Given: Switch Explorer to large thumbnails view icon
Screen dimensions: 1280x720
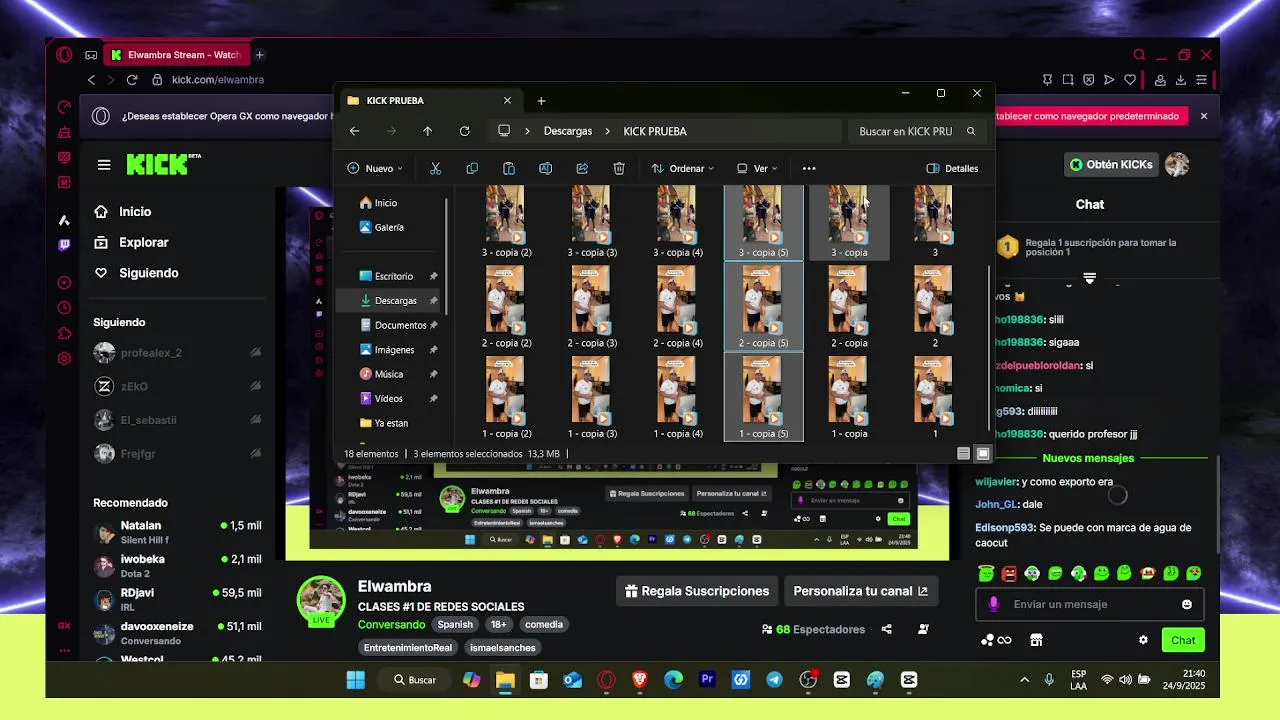Looking at the screenshot, I should coord(983,453).
